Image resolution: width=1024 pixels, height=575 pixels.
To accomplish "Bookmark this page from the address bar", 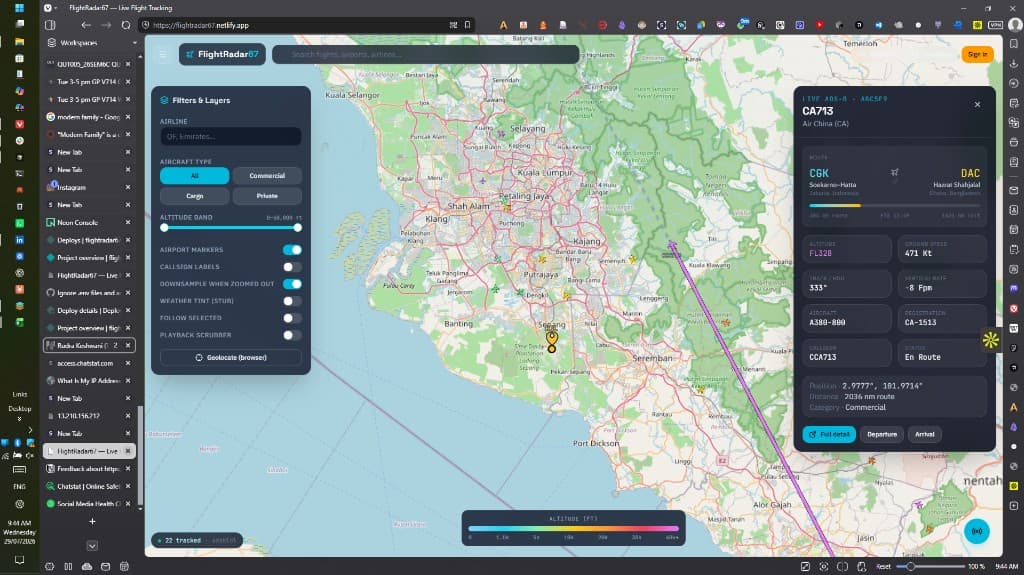I will point(468,25).
